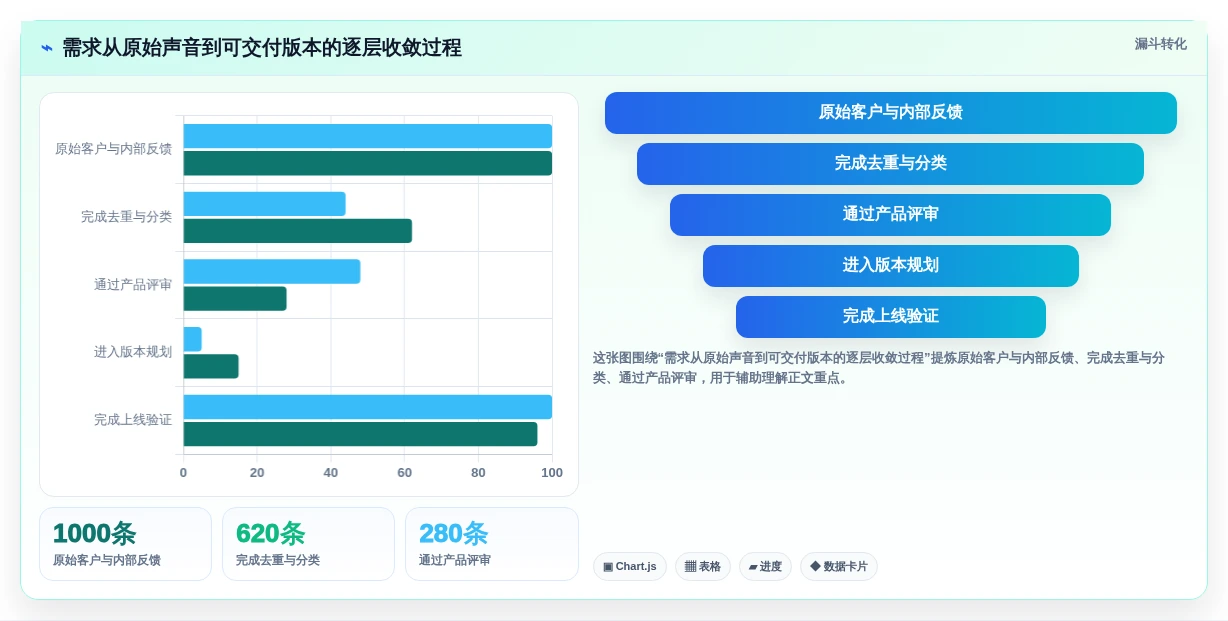
Task: Click the dark teal bar for 原始客户与内部反馈
Action: pos(367,163)
